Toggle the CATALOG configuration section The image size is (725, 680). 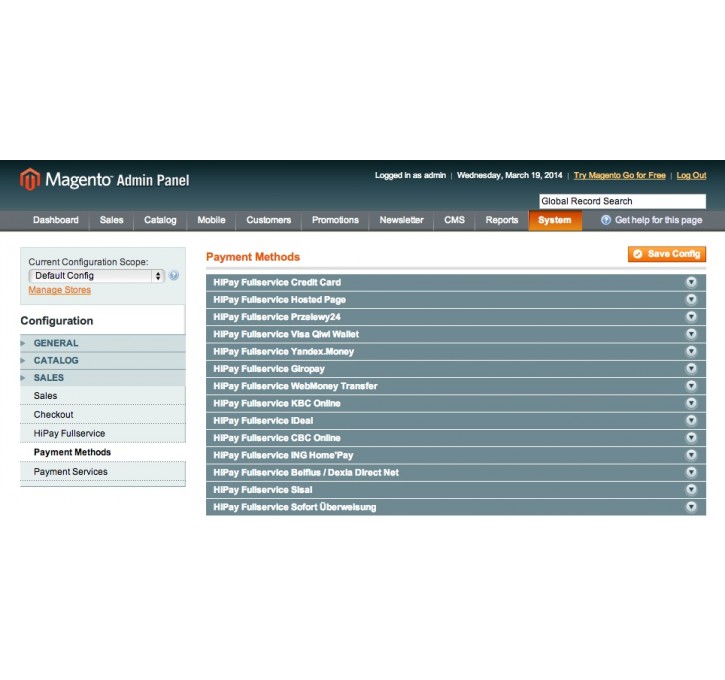point(103,360)
